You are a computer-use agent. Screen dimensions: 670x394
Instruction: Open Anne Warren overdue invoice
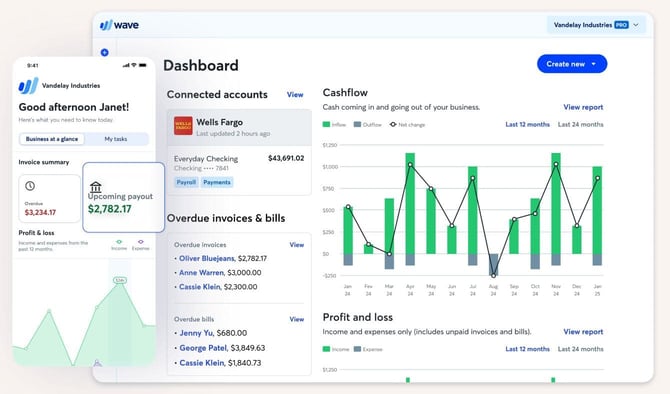click(201, 273)
